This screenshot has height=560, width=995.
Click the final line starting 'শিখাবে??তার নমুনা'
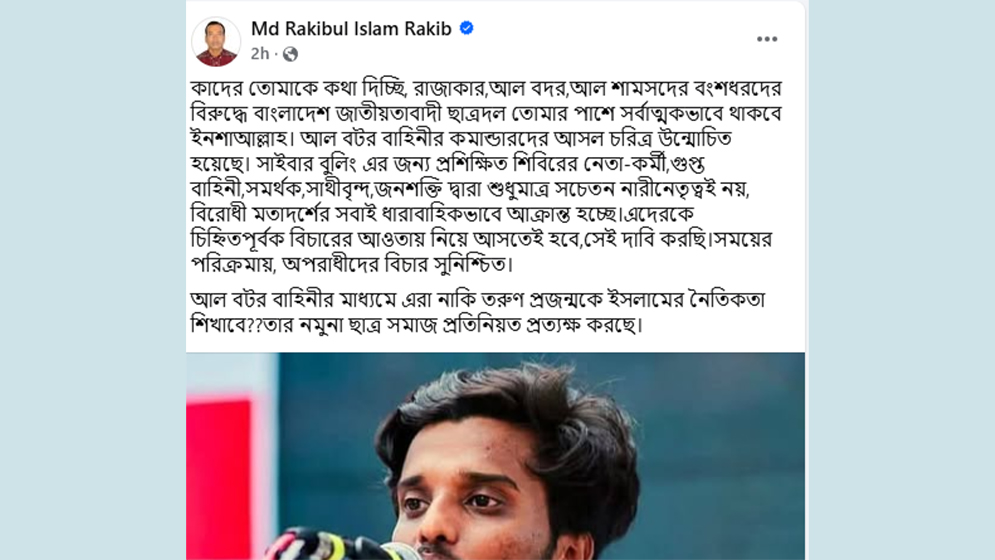pos(416,325)
